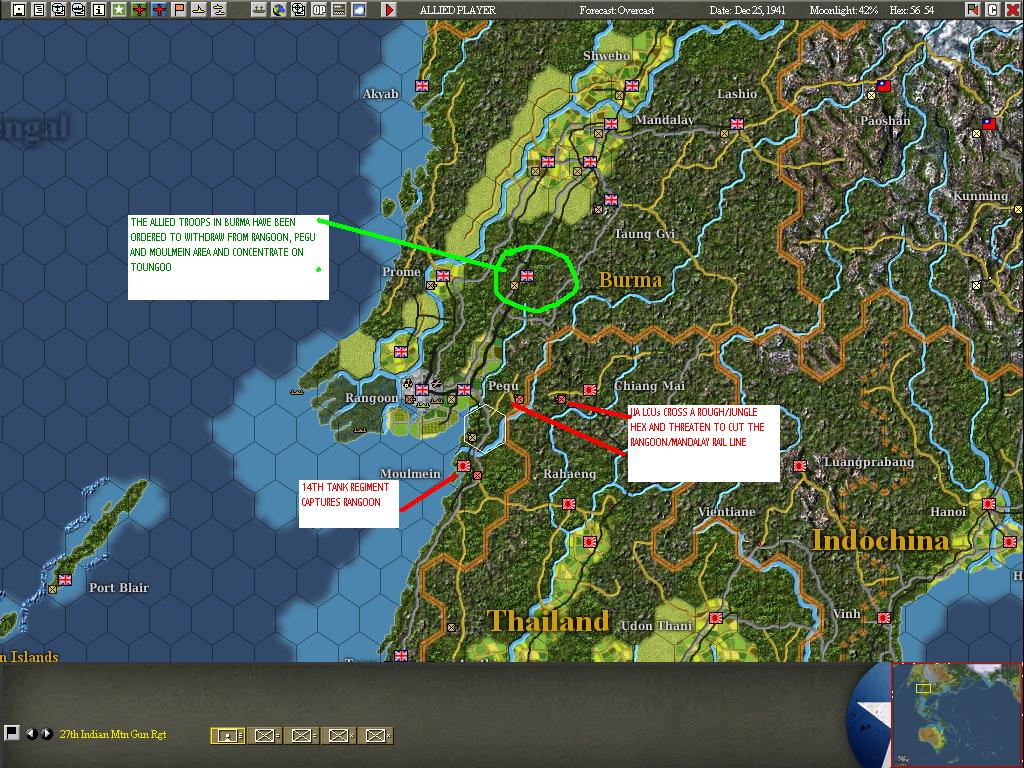
Task: Click the single yellow ship toolbar icon
Action: (199, 10)
